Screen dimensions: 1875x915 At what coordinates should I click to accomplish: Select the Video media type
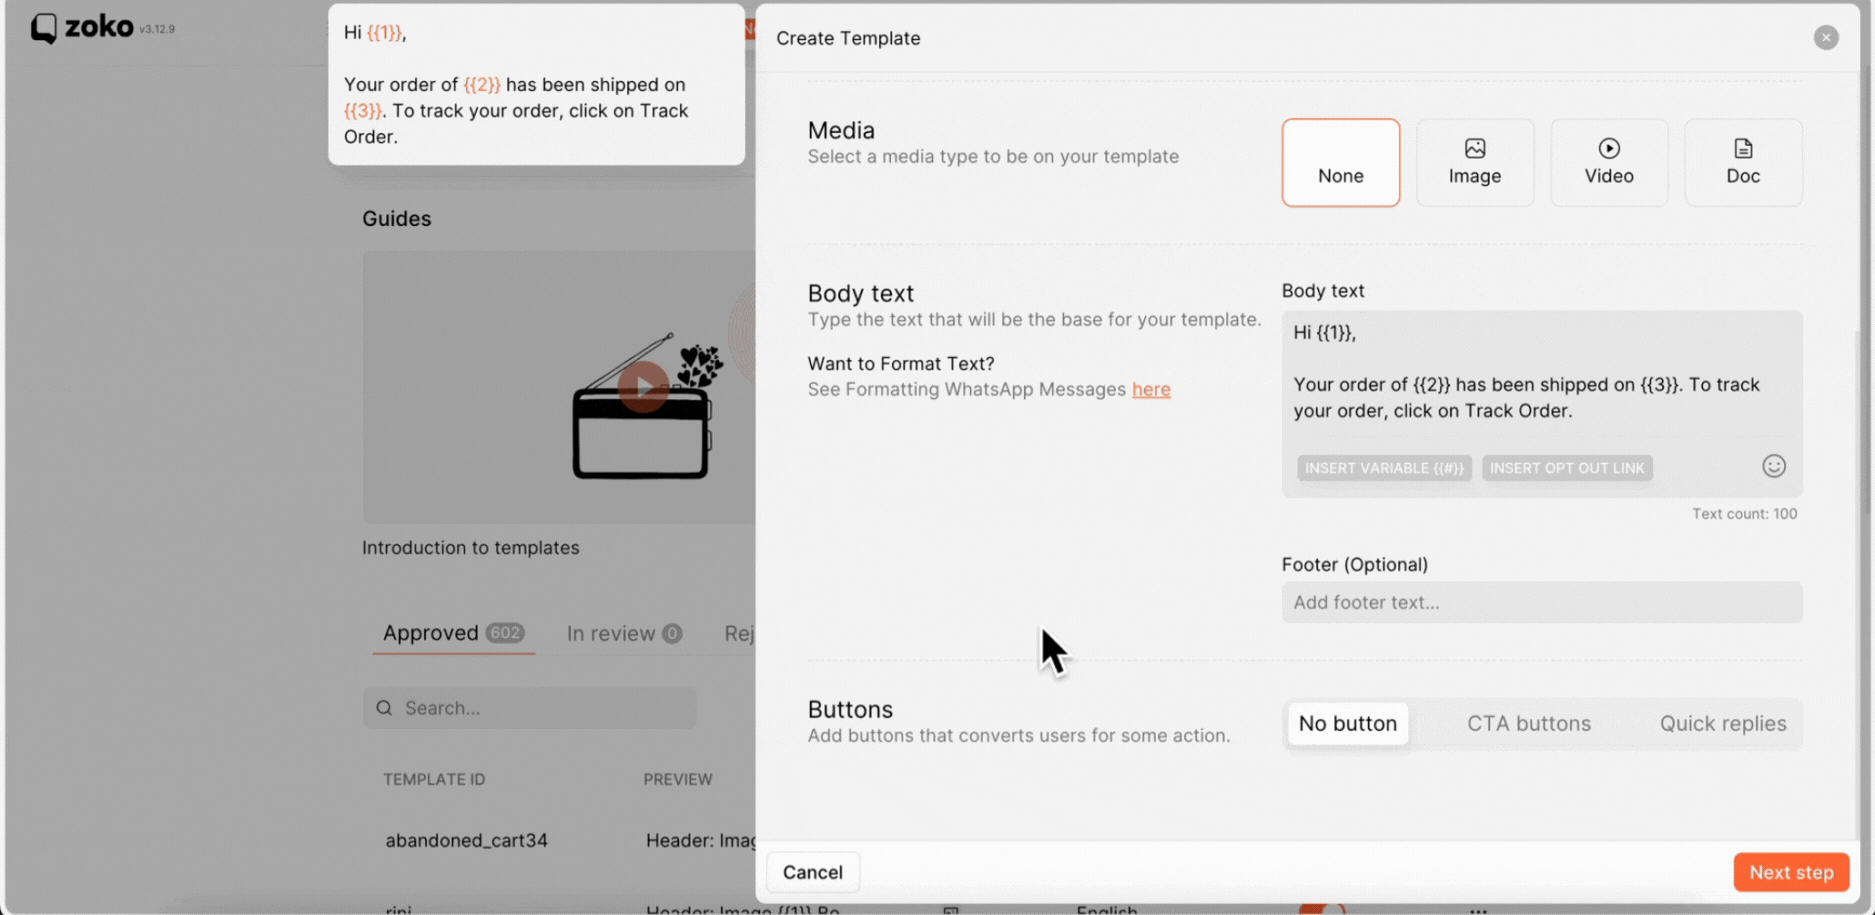(1609, 163)
